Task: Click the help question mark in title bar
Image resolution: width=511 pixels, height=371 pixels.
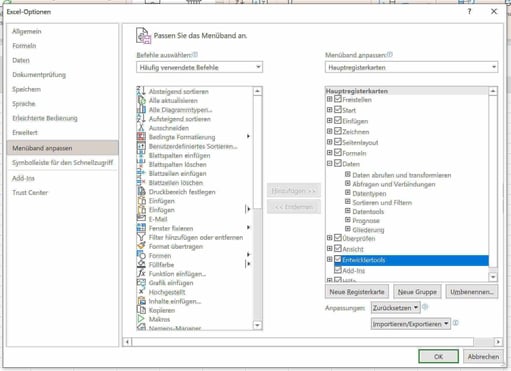Action: pyautogui.click(x=469, y=12)
